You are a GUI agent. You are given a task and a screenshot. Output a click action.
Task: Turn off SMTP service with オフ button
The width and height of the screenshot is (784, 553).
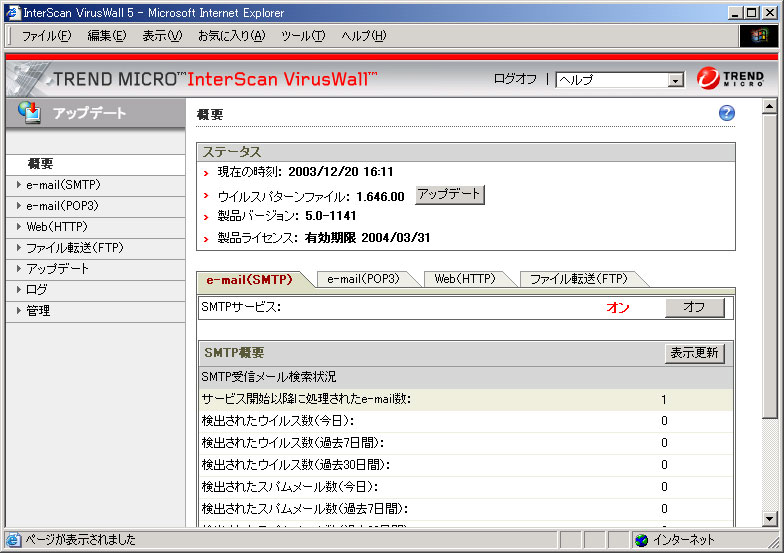(694, 308)
